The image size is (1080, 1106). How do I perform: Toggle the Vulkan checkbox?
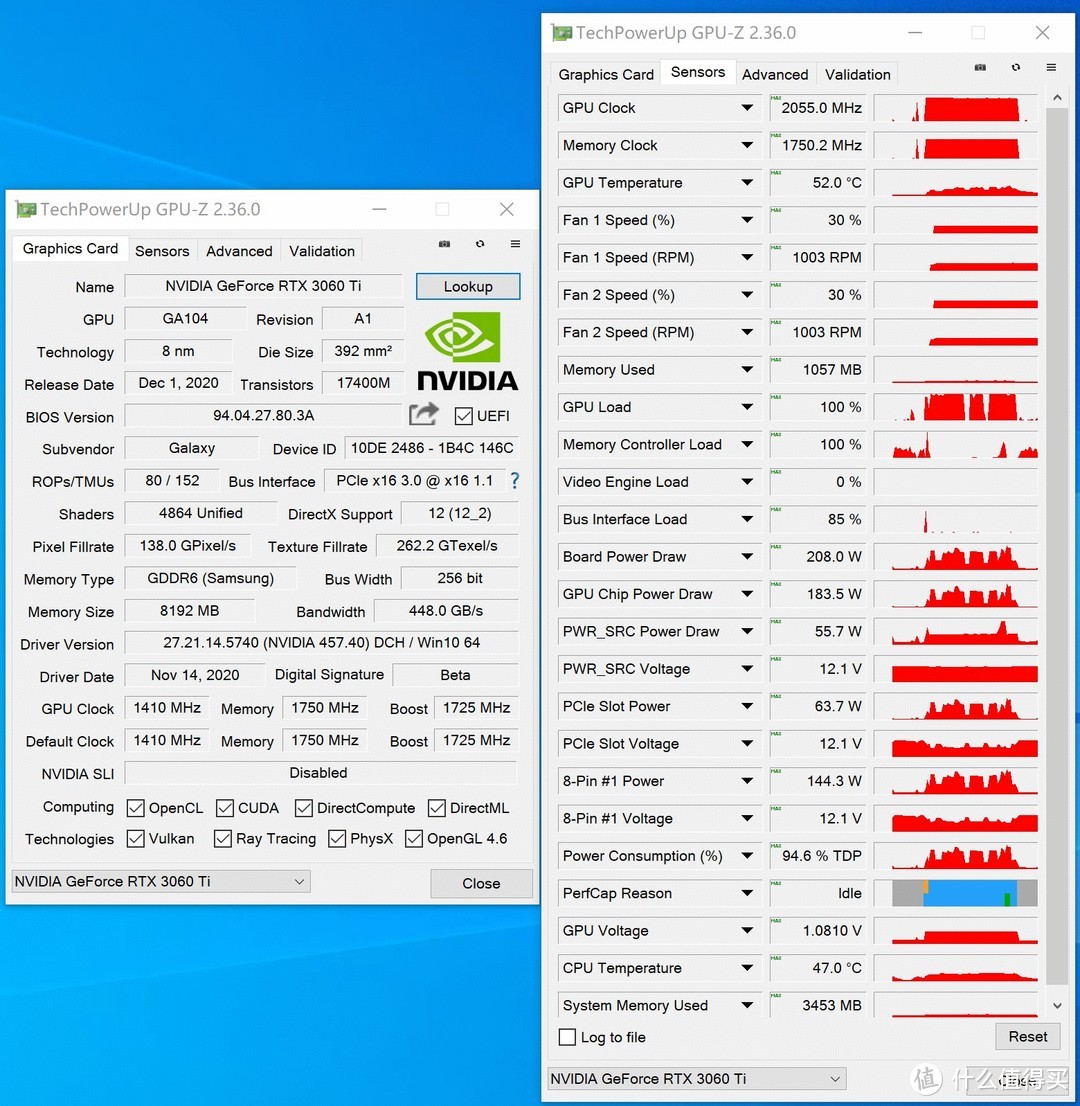(x=135, y=839)
